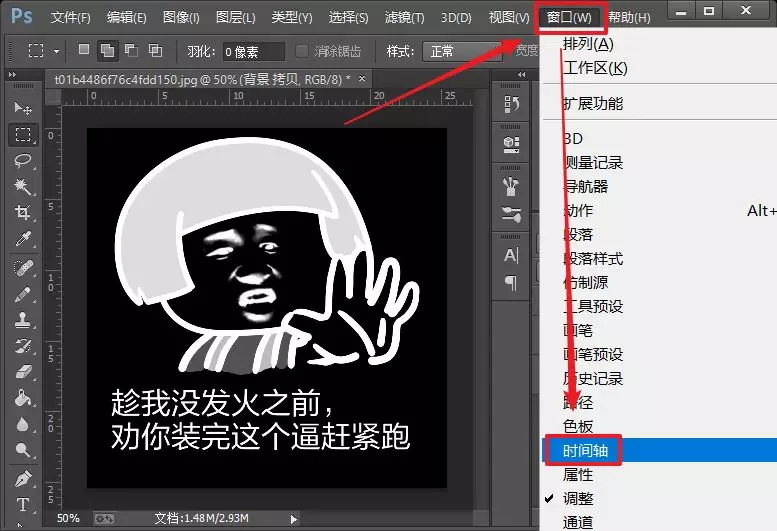The height and width of the screenshot is (531, 777).
Task: Select the Eraser tool
Action: pos(22,372)
